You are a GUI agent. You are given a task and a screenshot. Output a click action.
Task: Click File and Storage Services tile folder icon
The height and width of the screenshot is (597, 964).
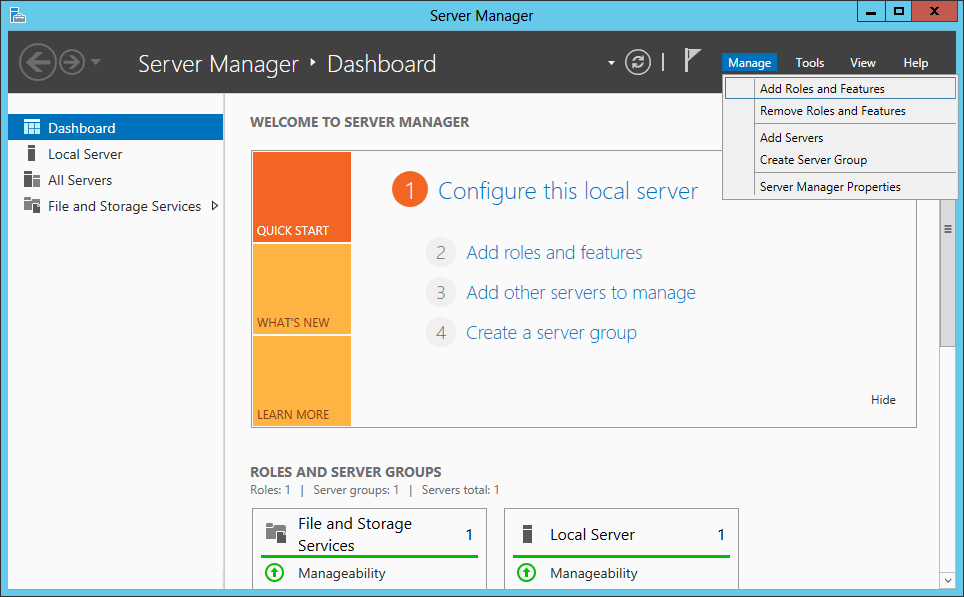[276, 532]
